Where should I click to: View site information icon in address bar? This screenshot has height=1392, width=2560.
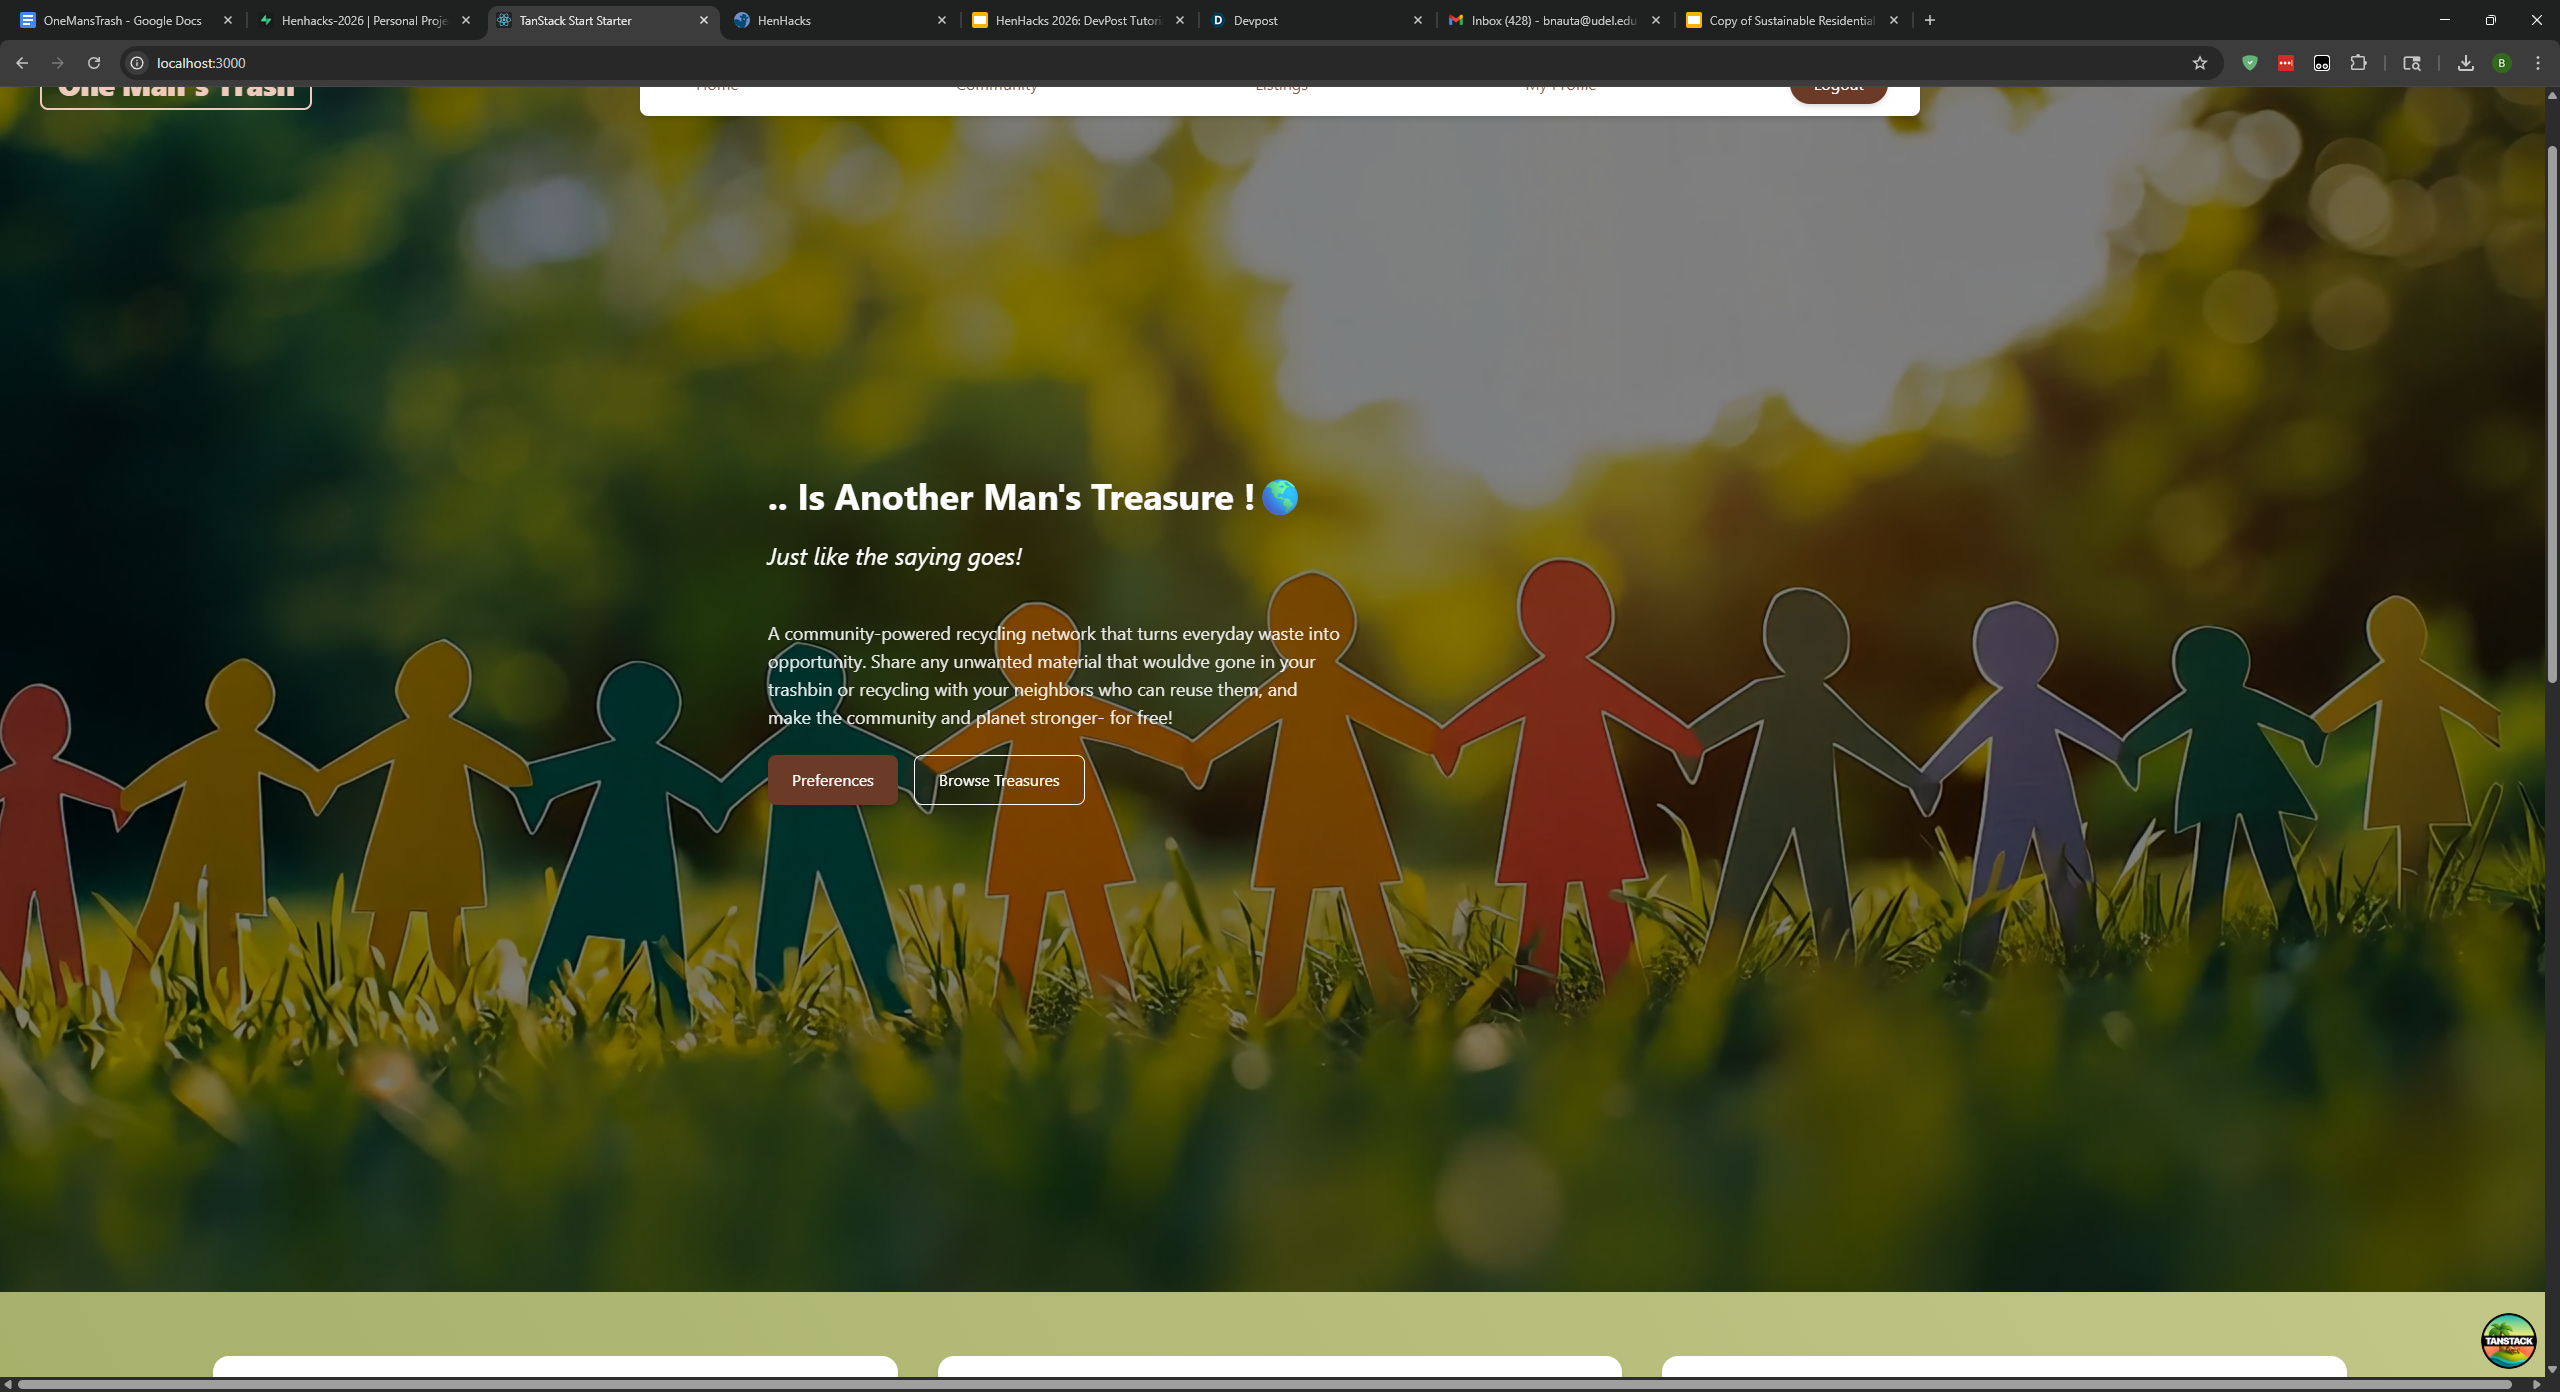(x=138, y=63)
